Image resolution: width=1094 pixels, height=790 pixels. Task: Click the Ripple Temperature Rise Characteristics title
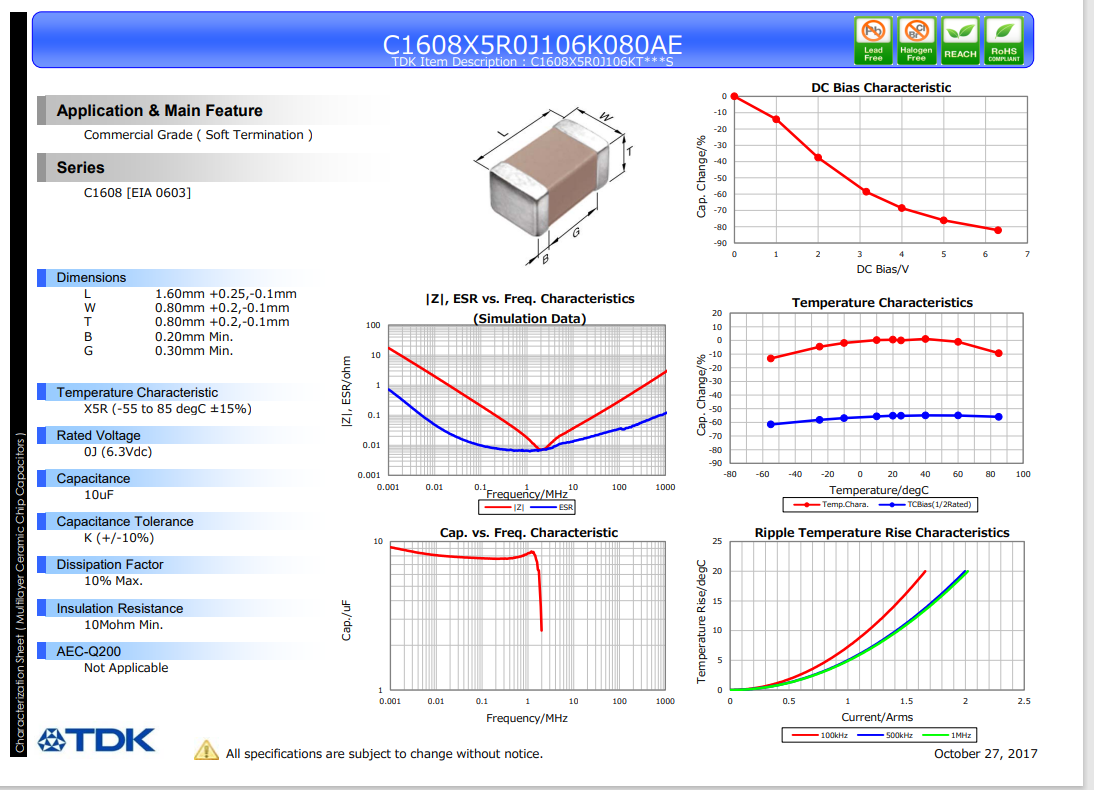tap(882, 532)
